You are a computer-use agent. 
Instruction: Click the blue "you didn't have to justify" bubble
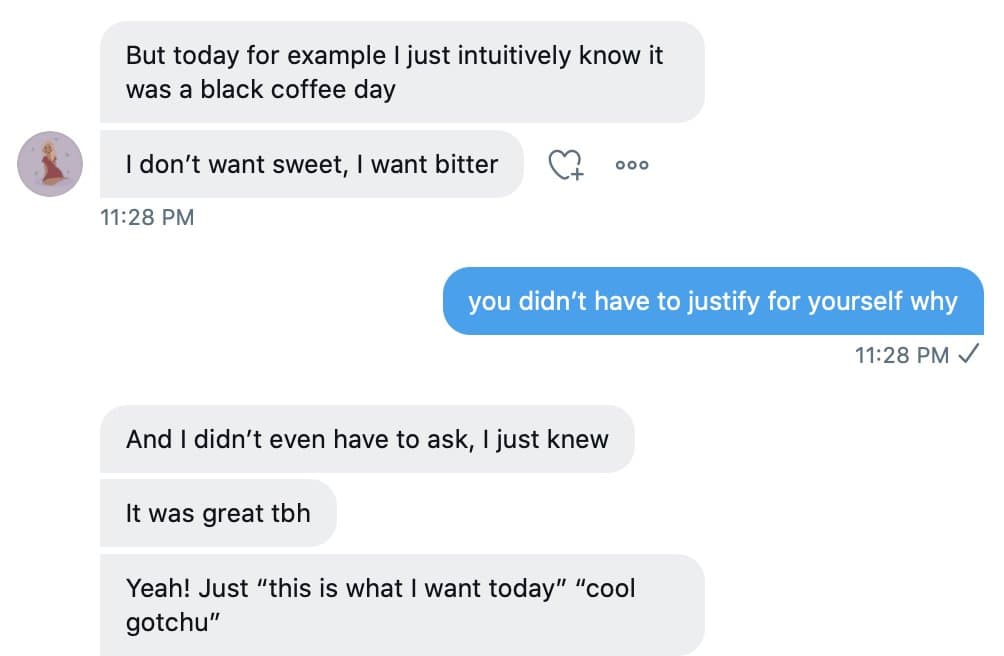pos(712,301)
